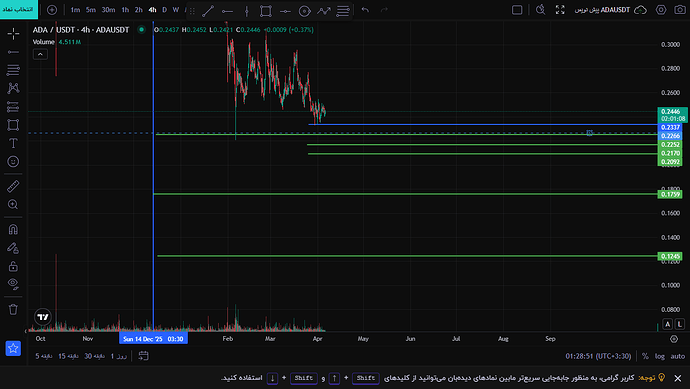This screenshot has width=690, height=389.
Task: Delete drawings with the trash icon
Action: pos(13,309)
